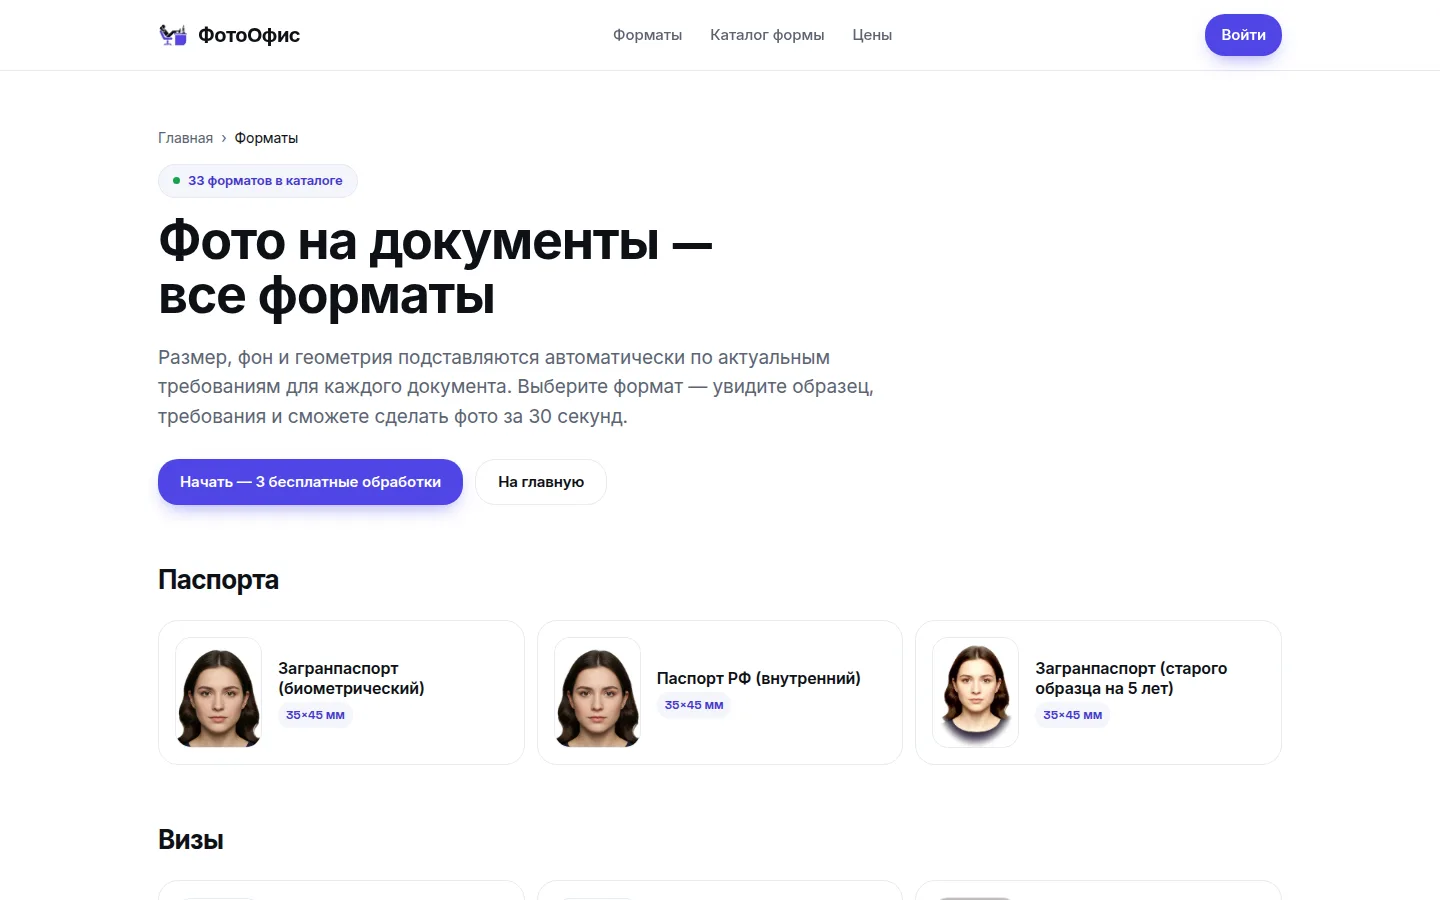Select Загранпаспорт (старого образца на 5 лет) title
This screenshot has width=1440, height=900.
pyautogui.click(x=1131, y=678)
